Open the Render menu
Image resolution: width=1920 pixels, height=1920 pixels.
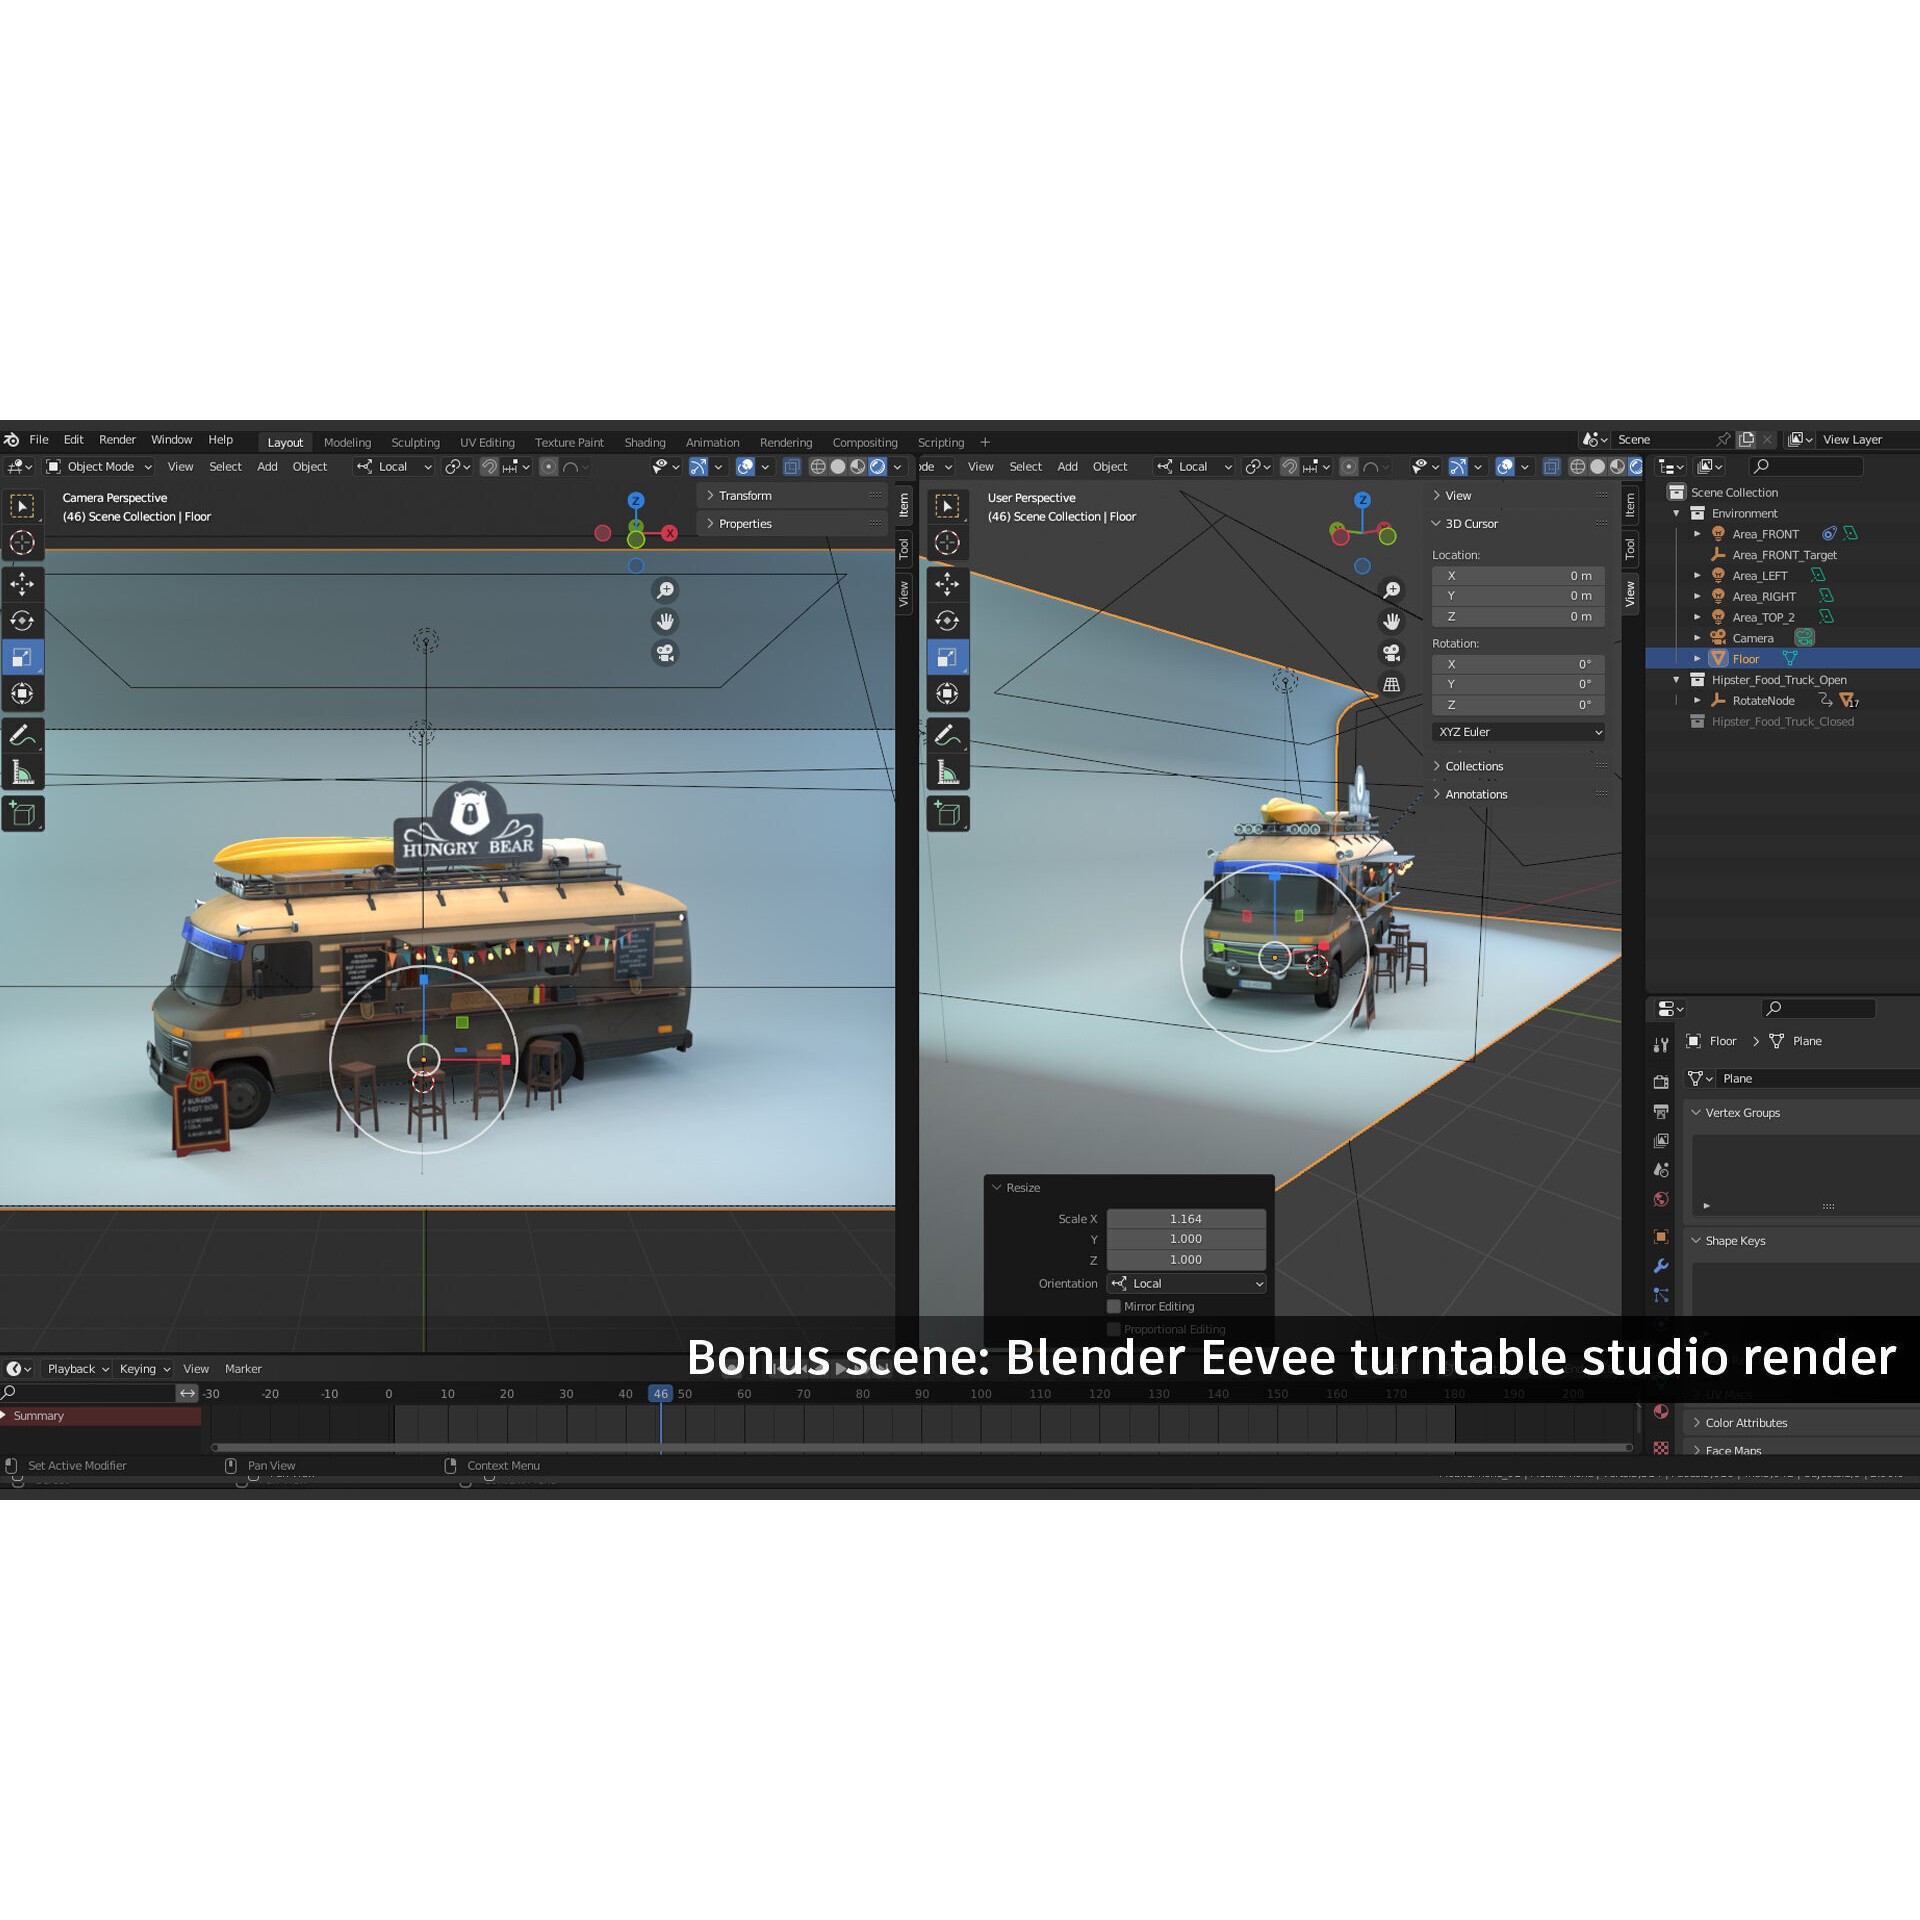tap(117, 439)
